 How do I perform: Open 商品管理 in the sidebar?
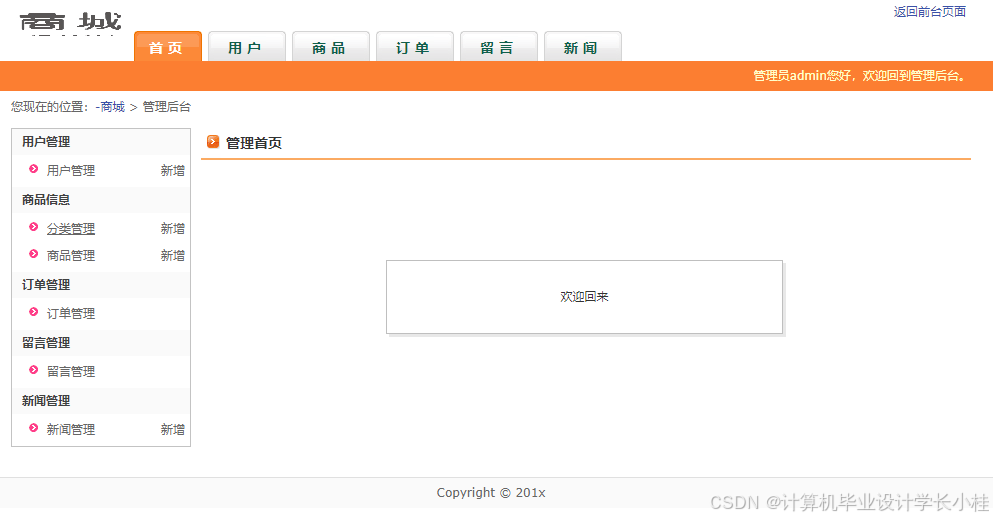[x=71, y=255]
